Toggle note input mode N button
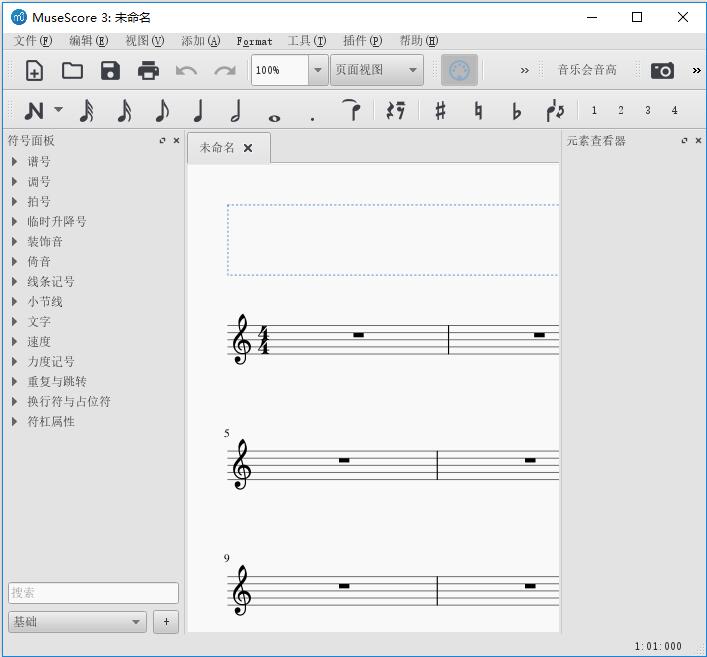This screenshot has width=707, height=657. (34, 110)
